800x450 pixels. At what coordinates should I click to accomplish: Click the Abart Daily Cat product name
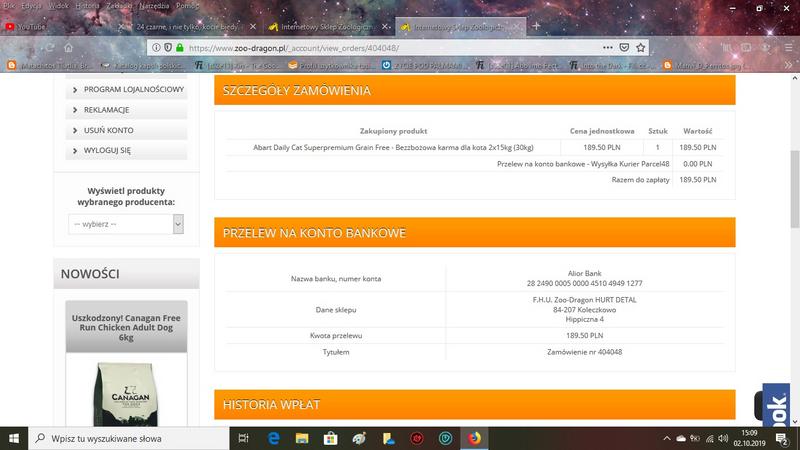[393, 147]
